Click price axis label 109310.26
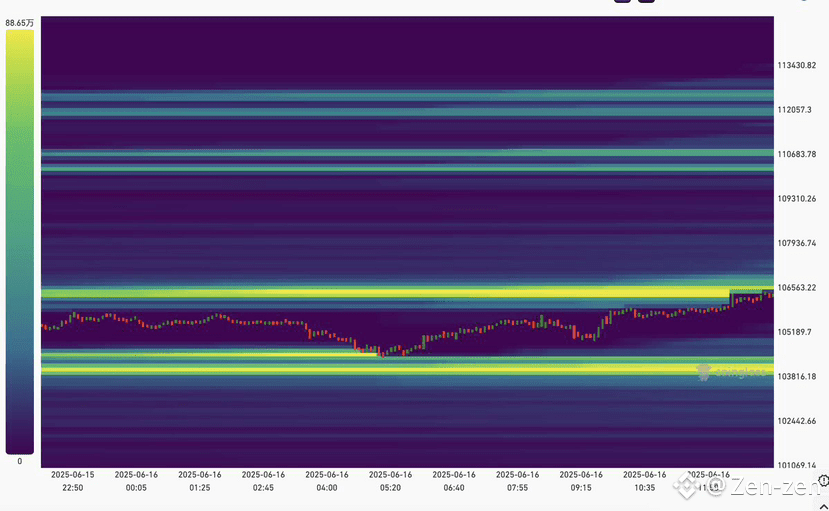829x511 pixels. (796, 199)
